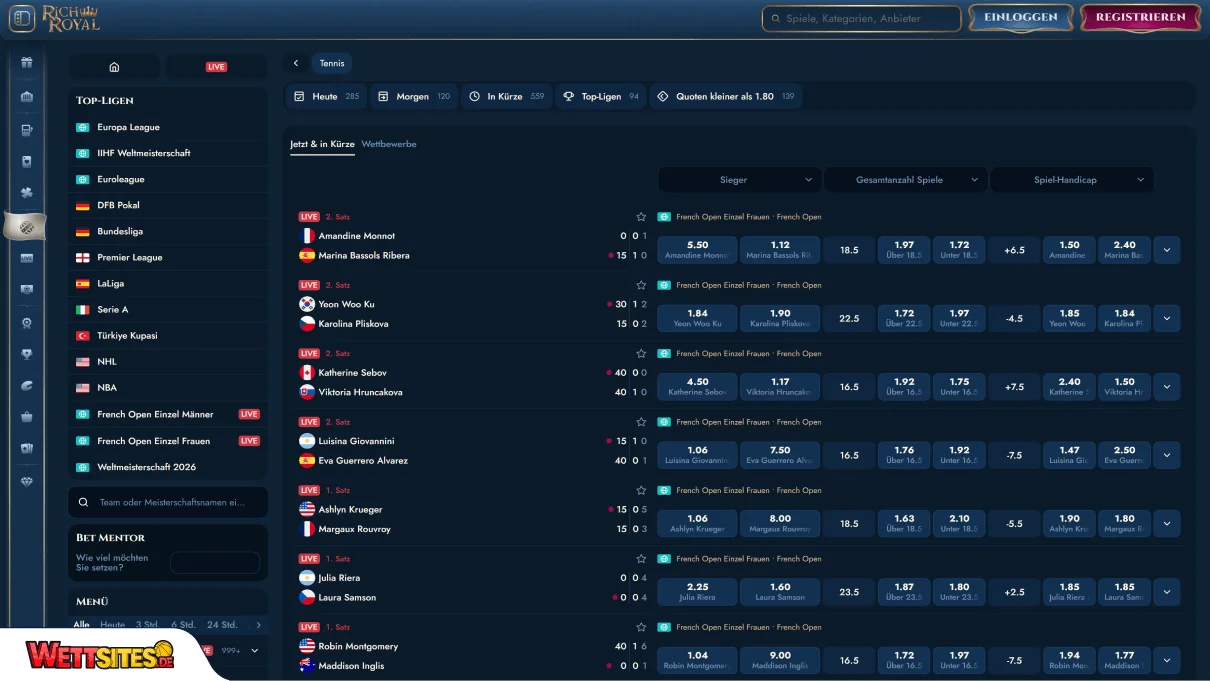Open the trophy sidebar icon
This screenshot has height=681, width=1210.
pyautogui.click(x=26, y=354)
